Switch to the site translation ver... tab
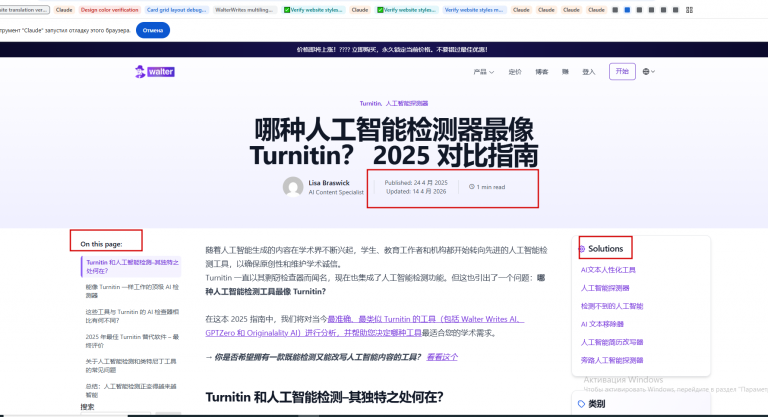768x417 pixels. 24,10
